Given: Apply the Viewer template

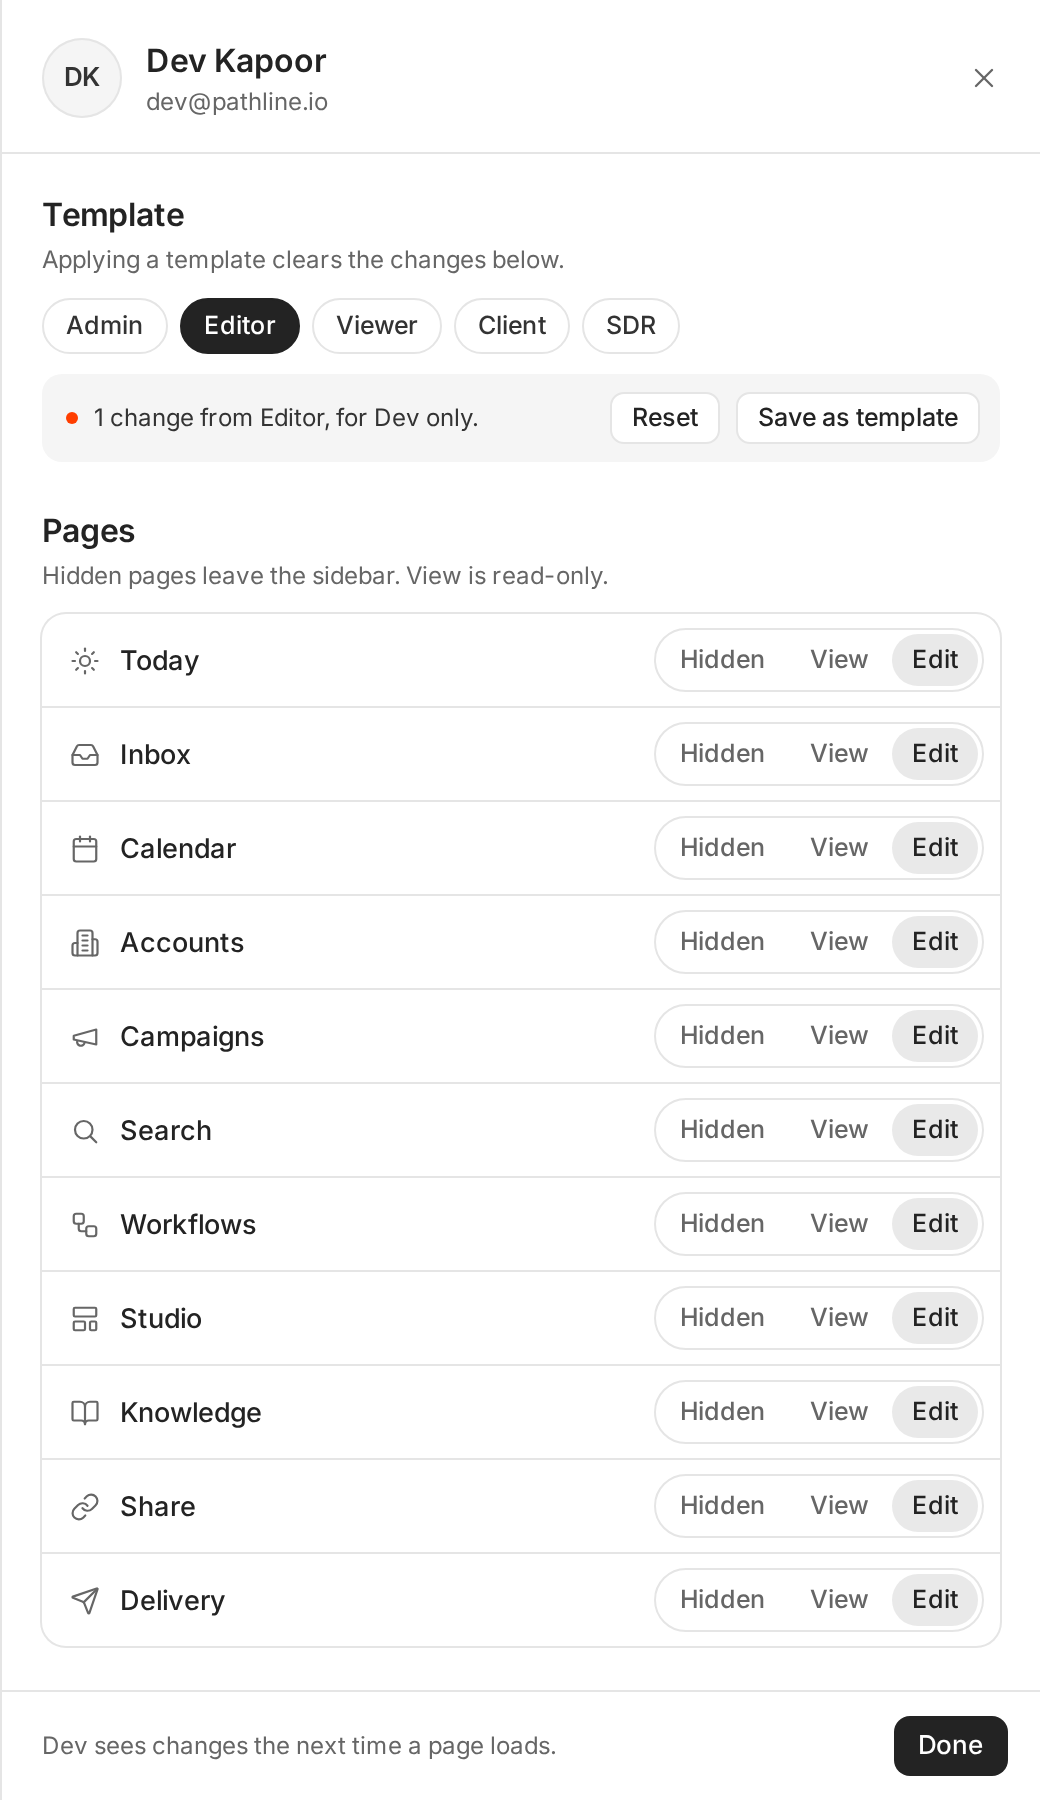Looking at the screenshot, I should [377, 326].
